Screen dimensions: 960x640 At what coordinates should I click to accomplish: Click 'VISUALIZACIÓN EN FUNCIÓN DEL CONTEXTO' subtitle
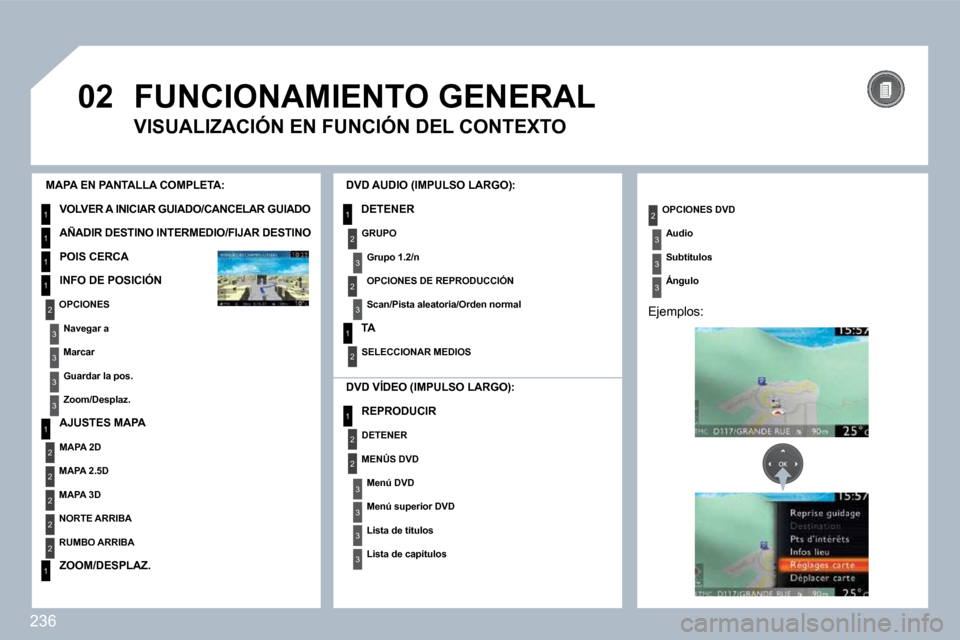point(350,126)
